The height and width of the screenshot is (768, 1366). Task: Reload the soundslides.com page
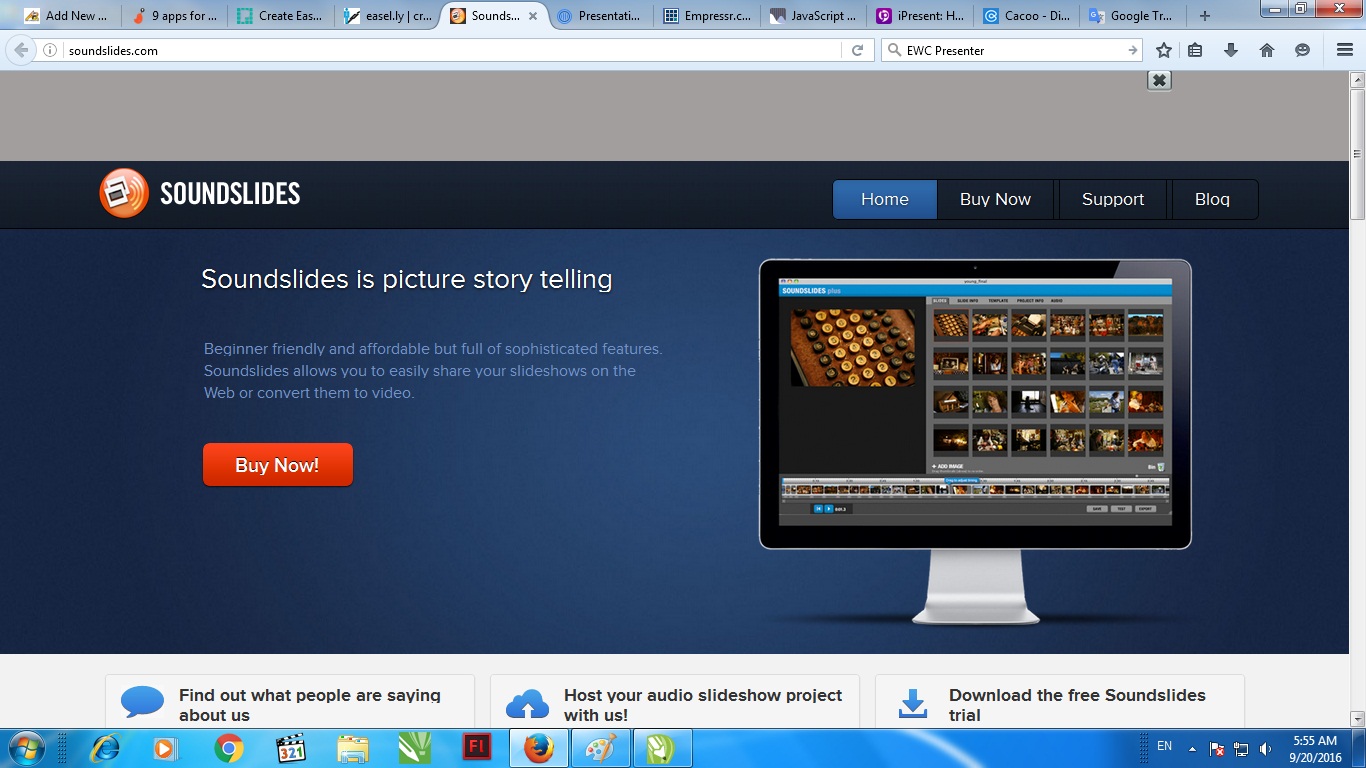pos(857,50)
